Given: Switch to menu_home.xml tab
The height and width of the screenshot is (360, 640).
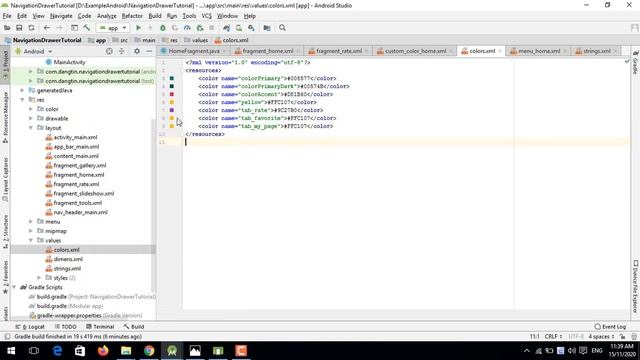Looking at the screenshot, I should [539, 51].
